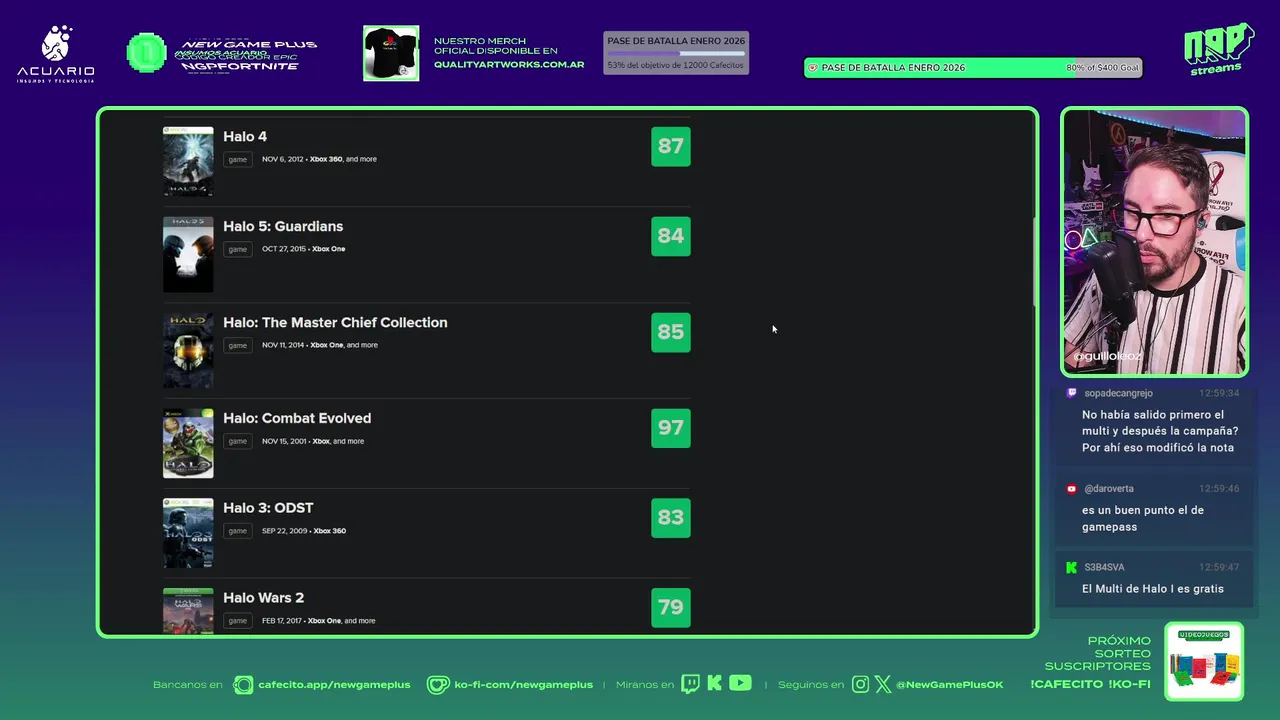Click the 'game' tag under Halo 4
The width and height of the screenshot is (1280, 720).
237,159
